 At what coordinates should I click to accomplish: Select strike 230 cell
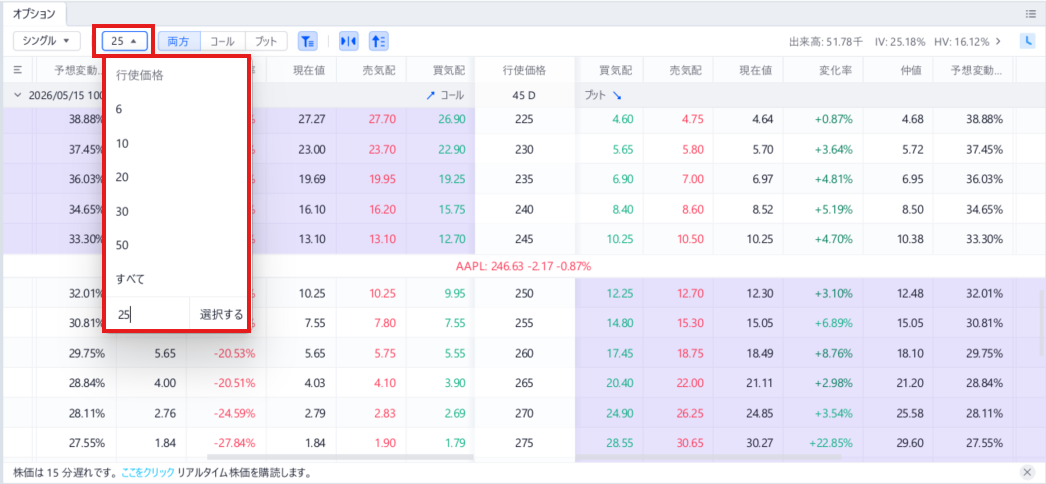click(524, 150)
